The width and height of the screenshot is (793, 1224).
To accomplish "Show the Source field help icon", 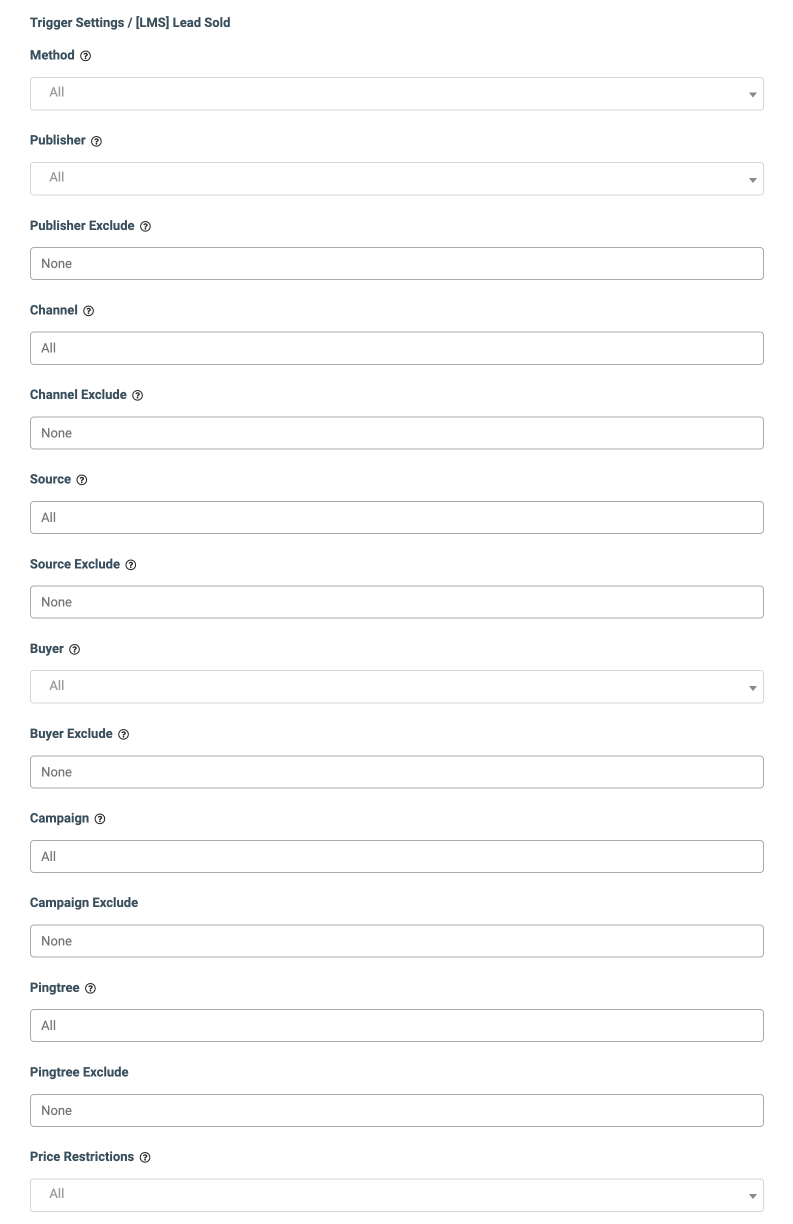I will point(82,480).
